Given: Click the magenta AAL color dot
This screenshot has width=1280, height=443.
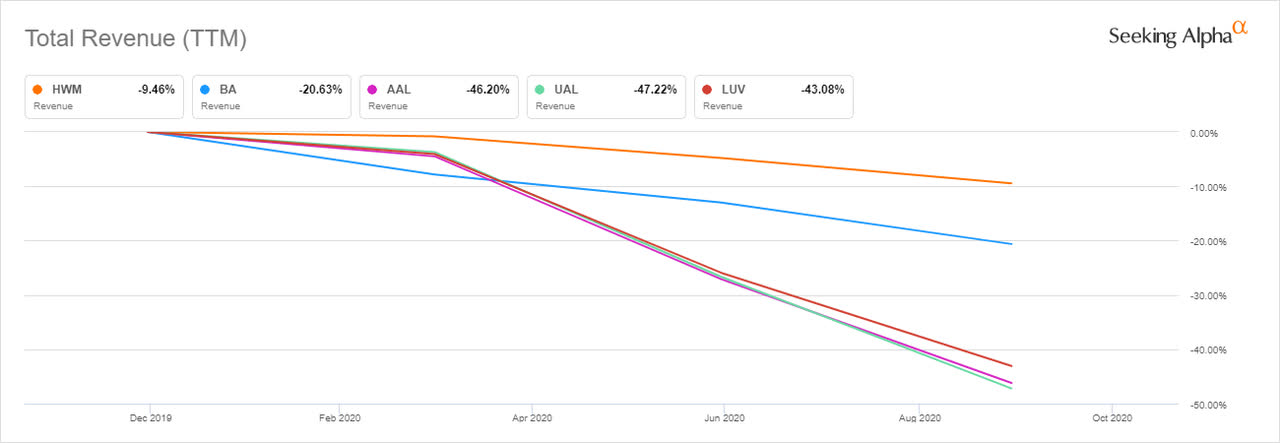Looking at the screenshot, I should point(373,89).
